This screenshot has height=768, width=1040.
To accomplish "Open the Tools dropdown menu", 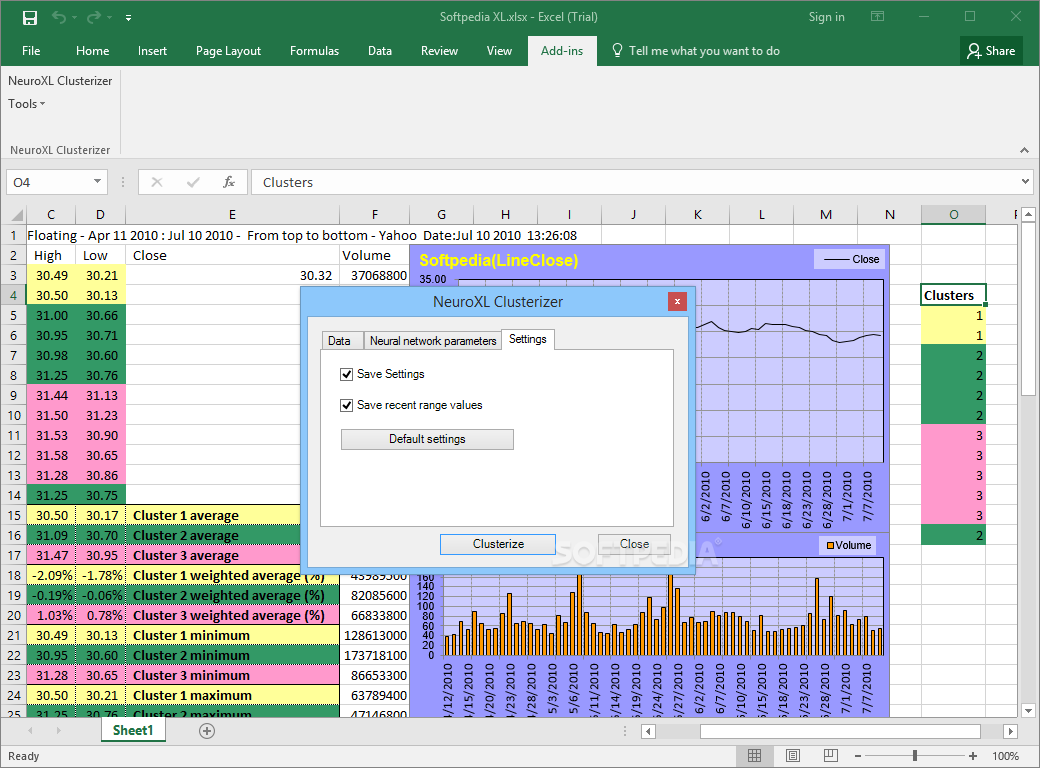I will [x=27, y=104].
